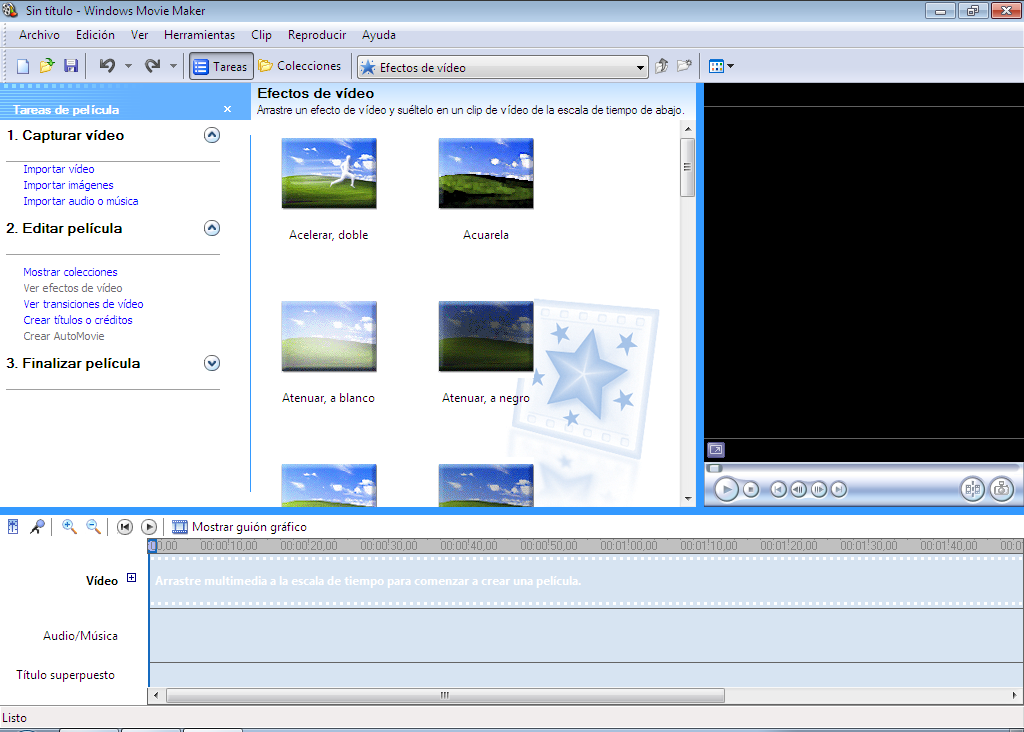Click the new collection folder icon
The width and height of the screenshot is (1024, 732).
684,66
